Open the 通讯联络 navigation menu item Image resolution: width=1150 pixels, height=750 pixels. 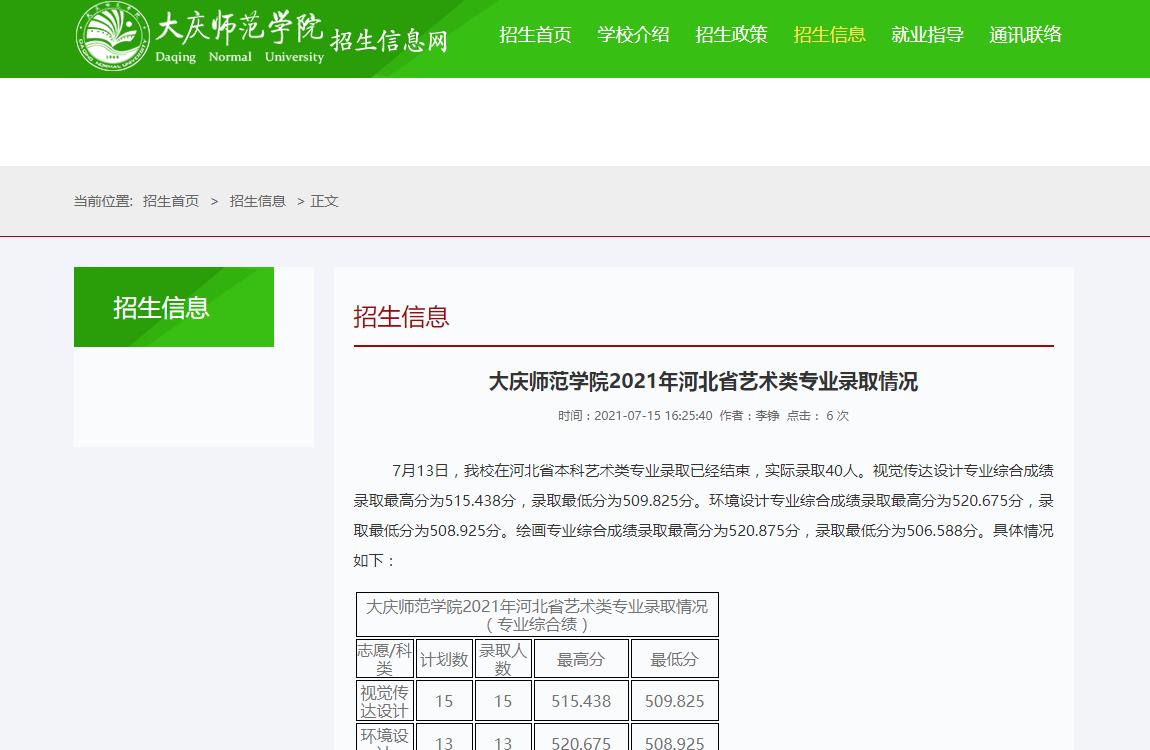1025,34
